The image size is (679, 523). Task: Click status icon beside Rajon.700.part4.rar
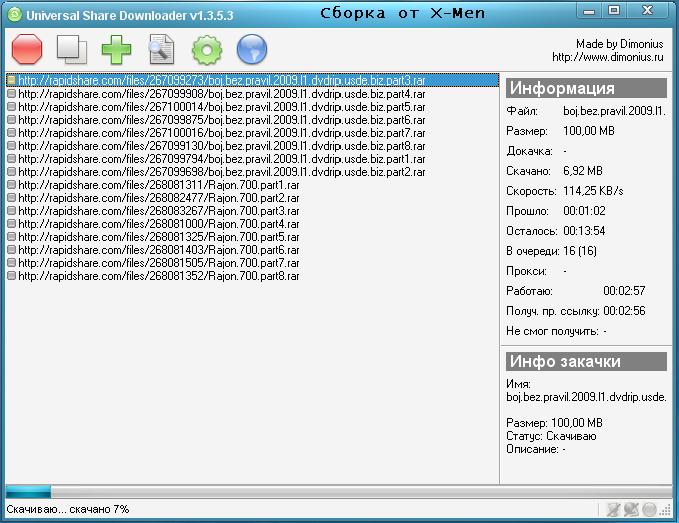pyautogui.click(x=11, y=223)
